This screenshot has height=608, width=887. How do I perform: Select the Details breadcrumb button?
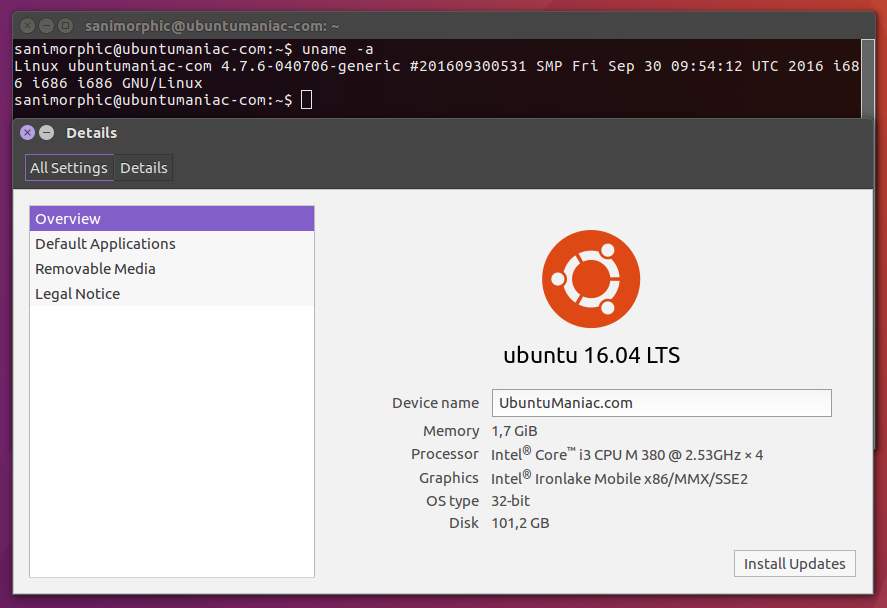[x=144, y=168]
